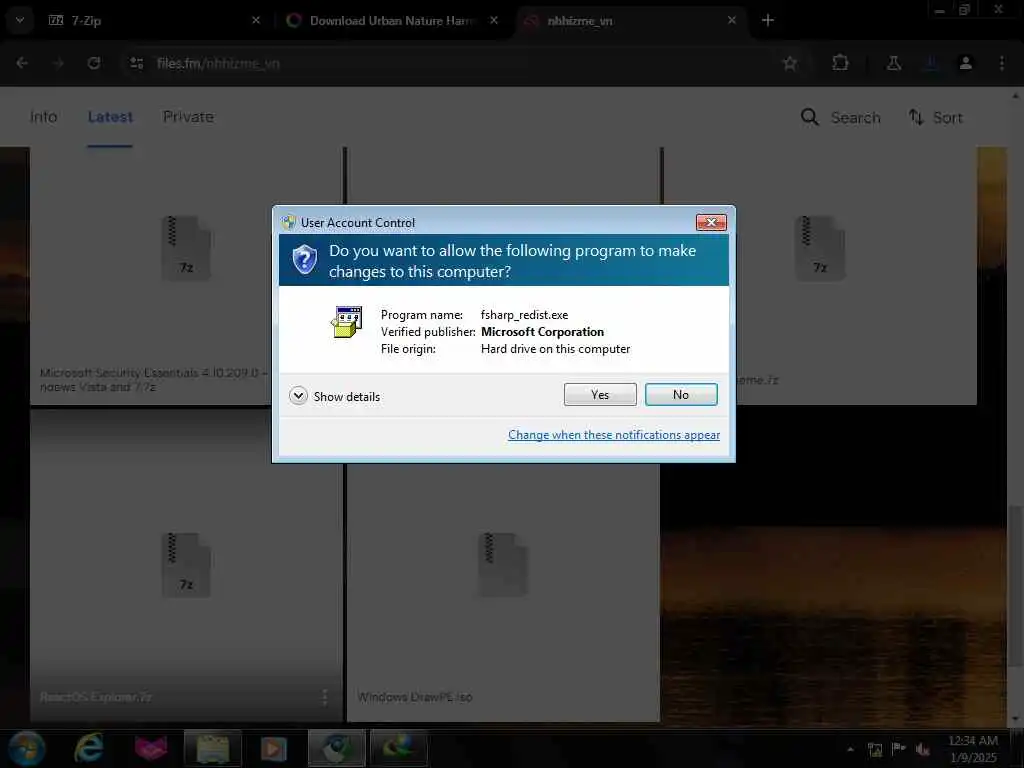Open the pink app icon on taskbar

[151, 748]
